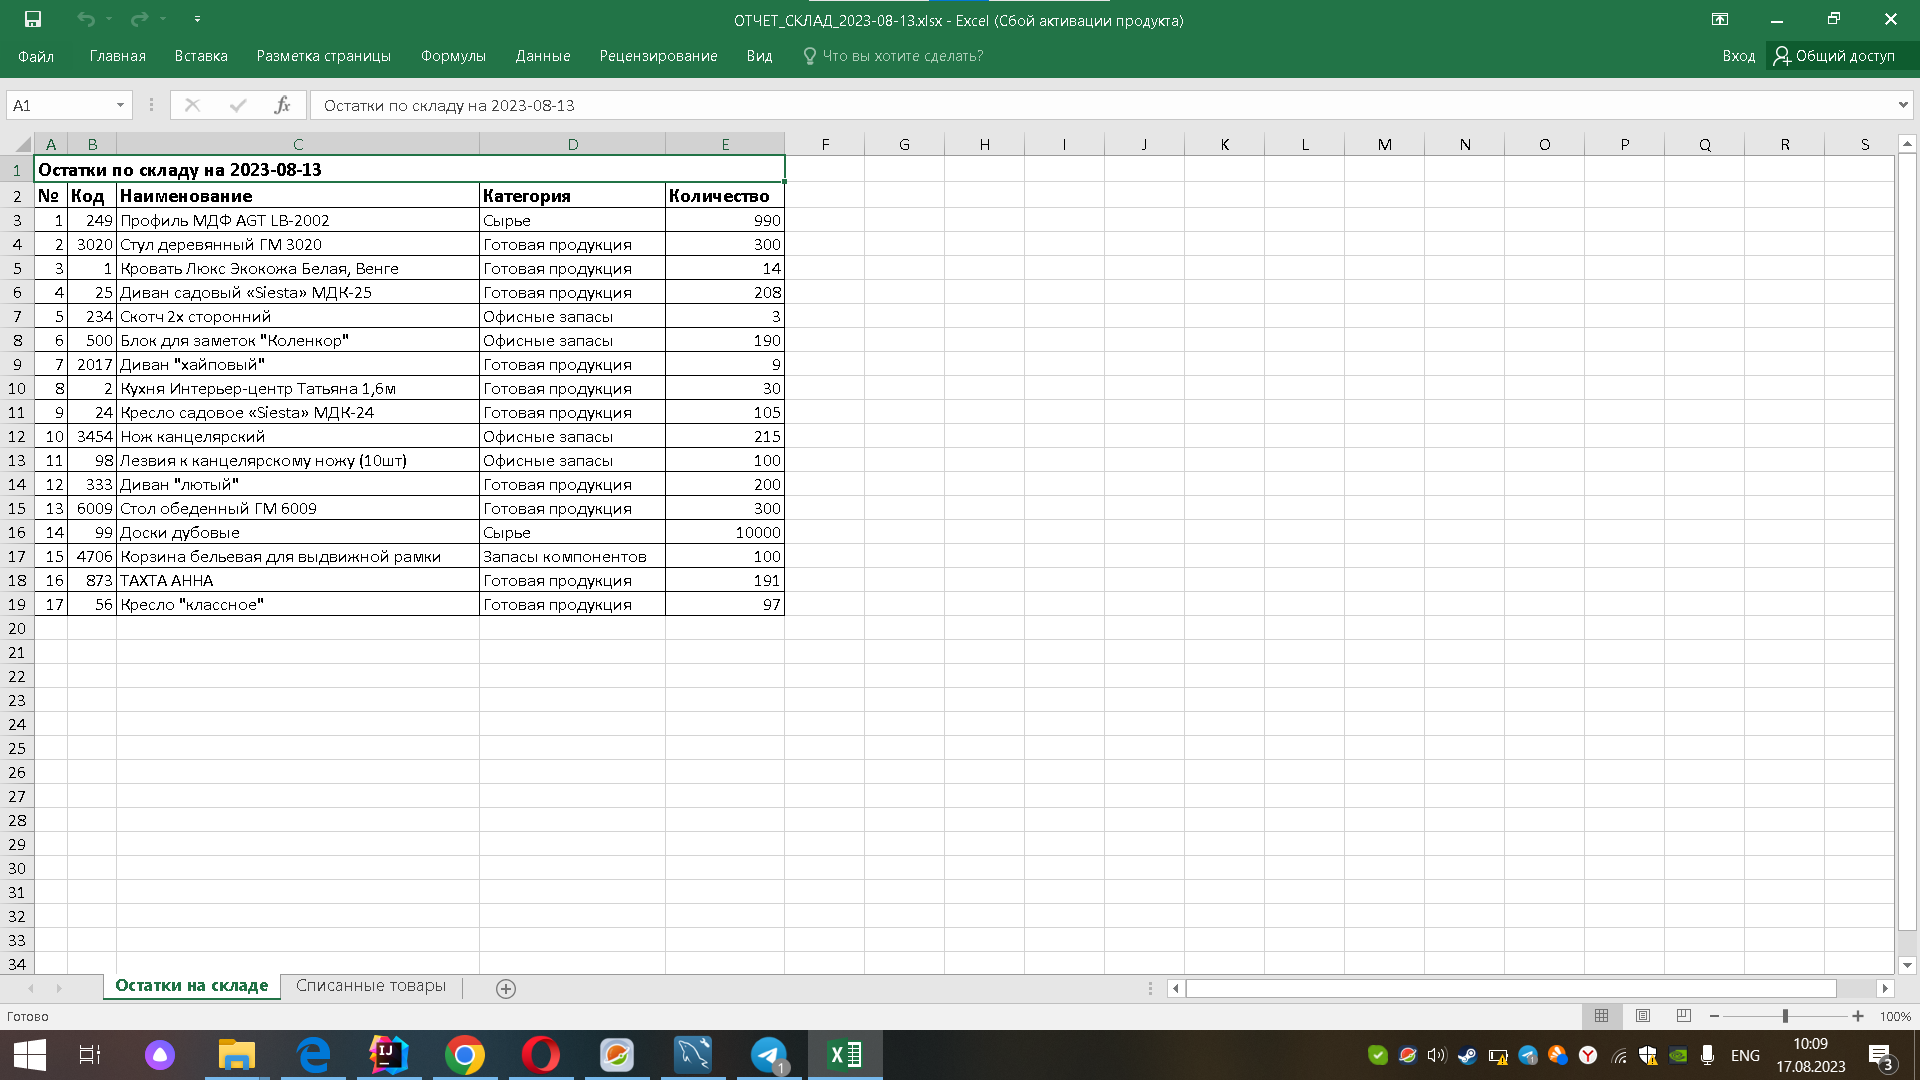
Task: Open the Формулы ribbon tab
Action: point(453,56)
